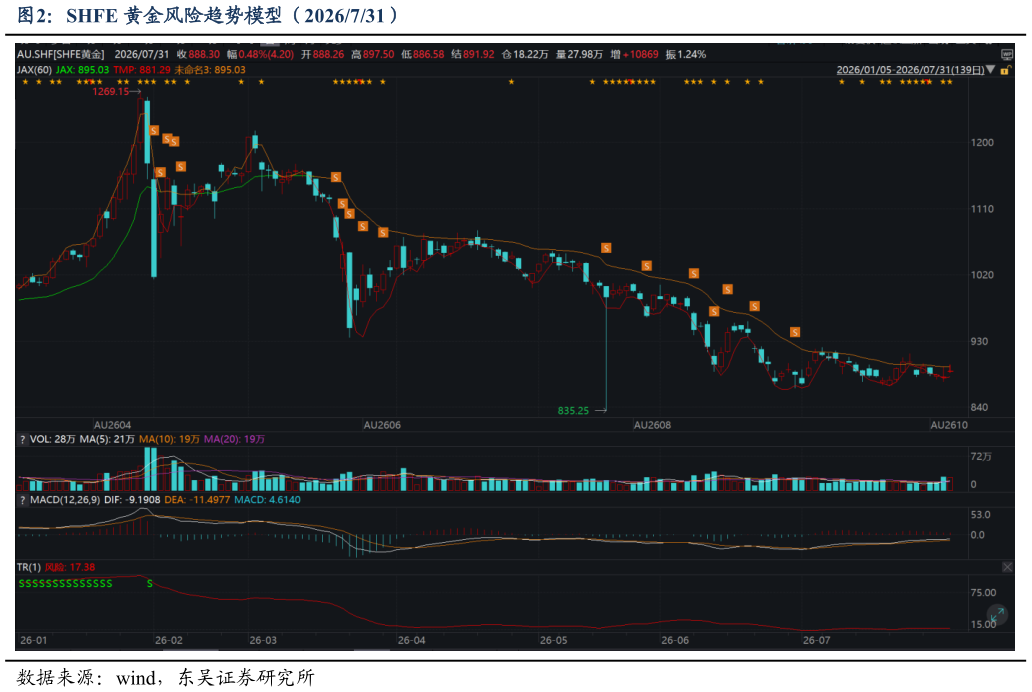Click the 26-04 date axis label
This screenshot has width=1032, height=692.
(x=411, y=640)
